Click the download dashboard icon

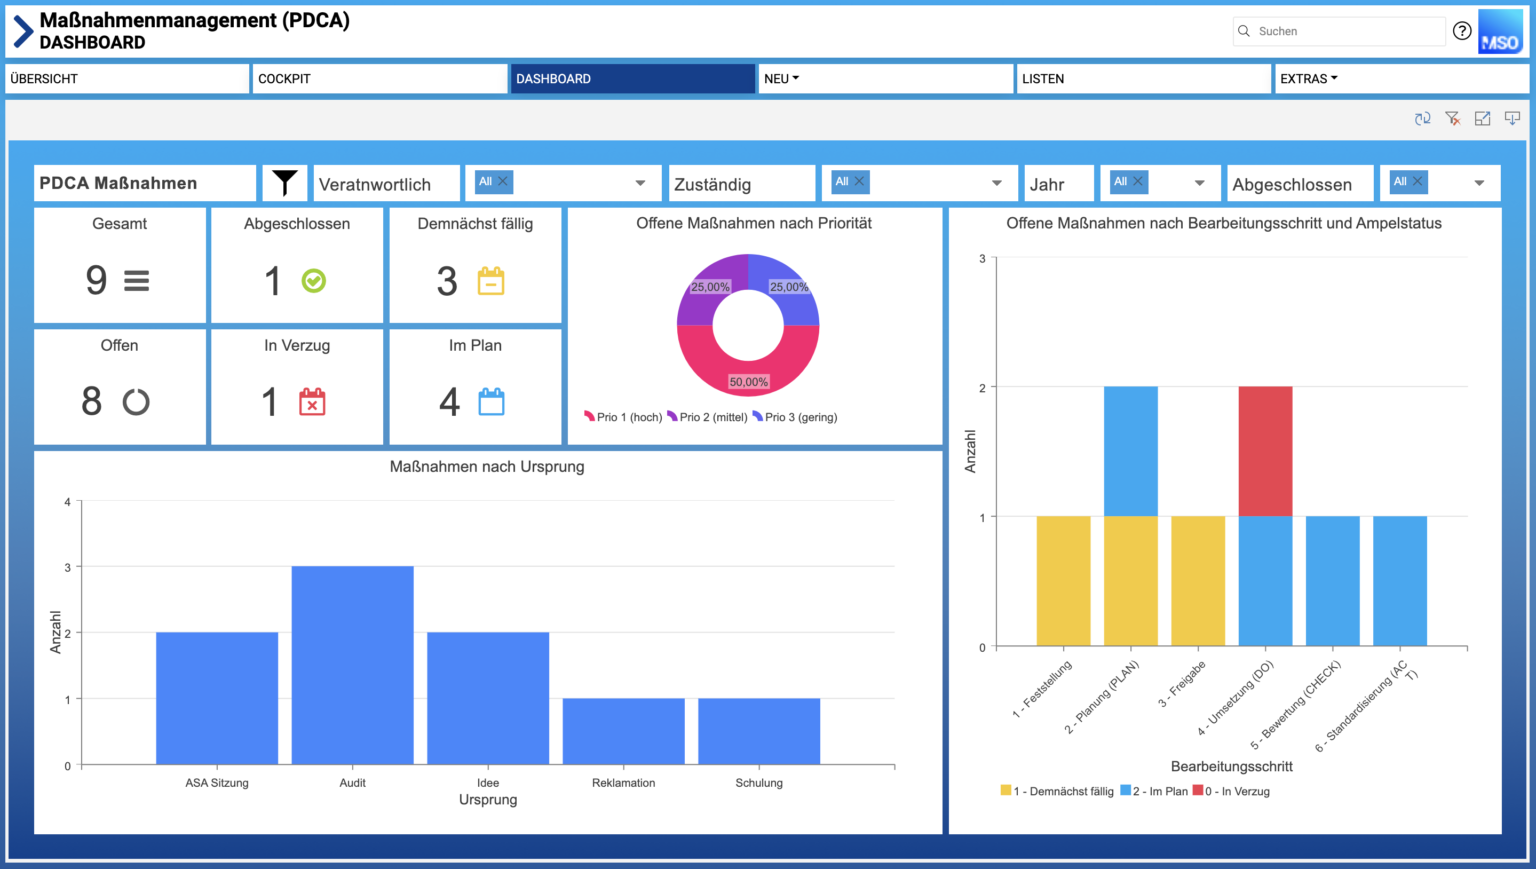[1512, 119]
